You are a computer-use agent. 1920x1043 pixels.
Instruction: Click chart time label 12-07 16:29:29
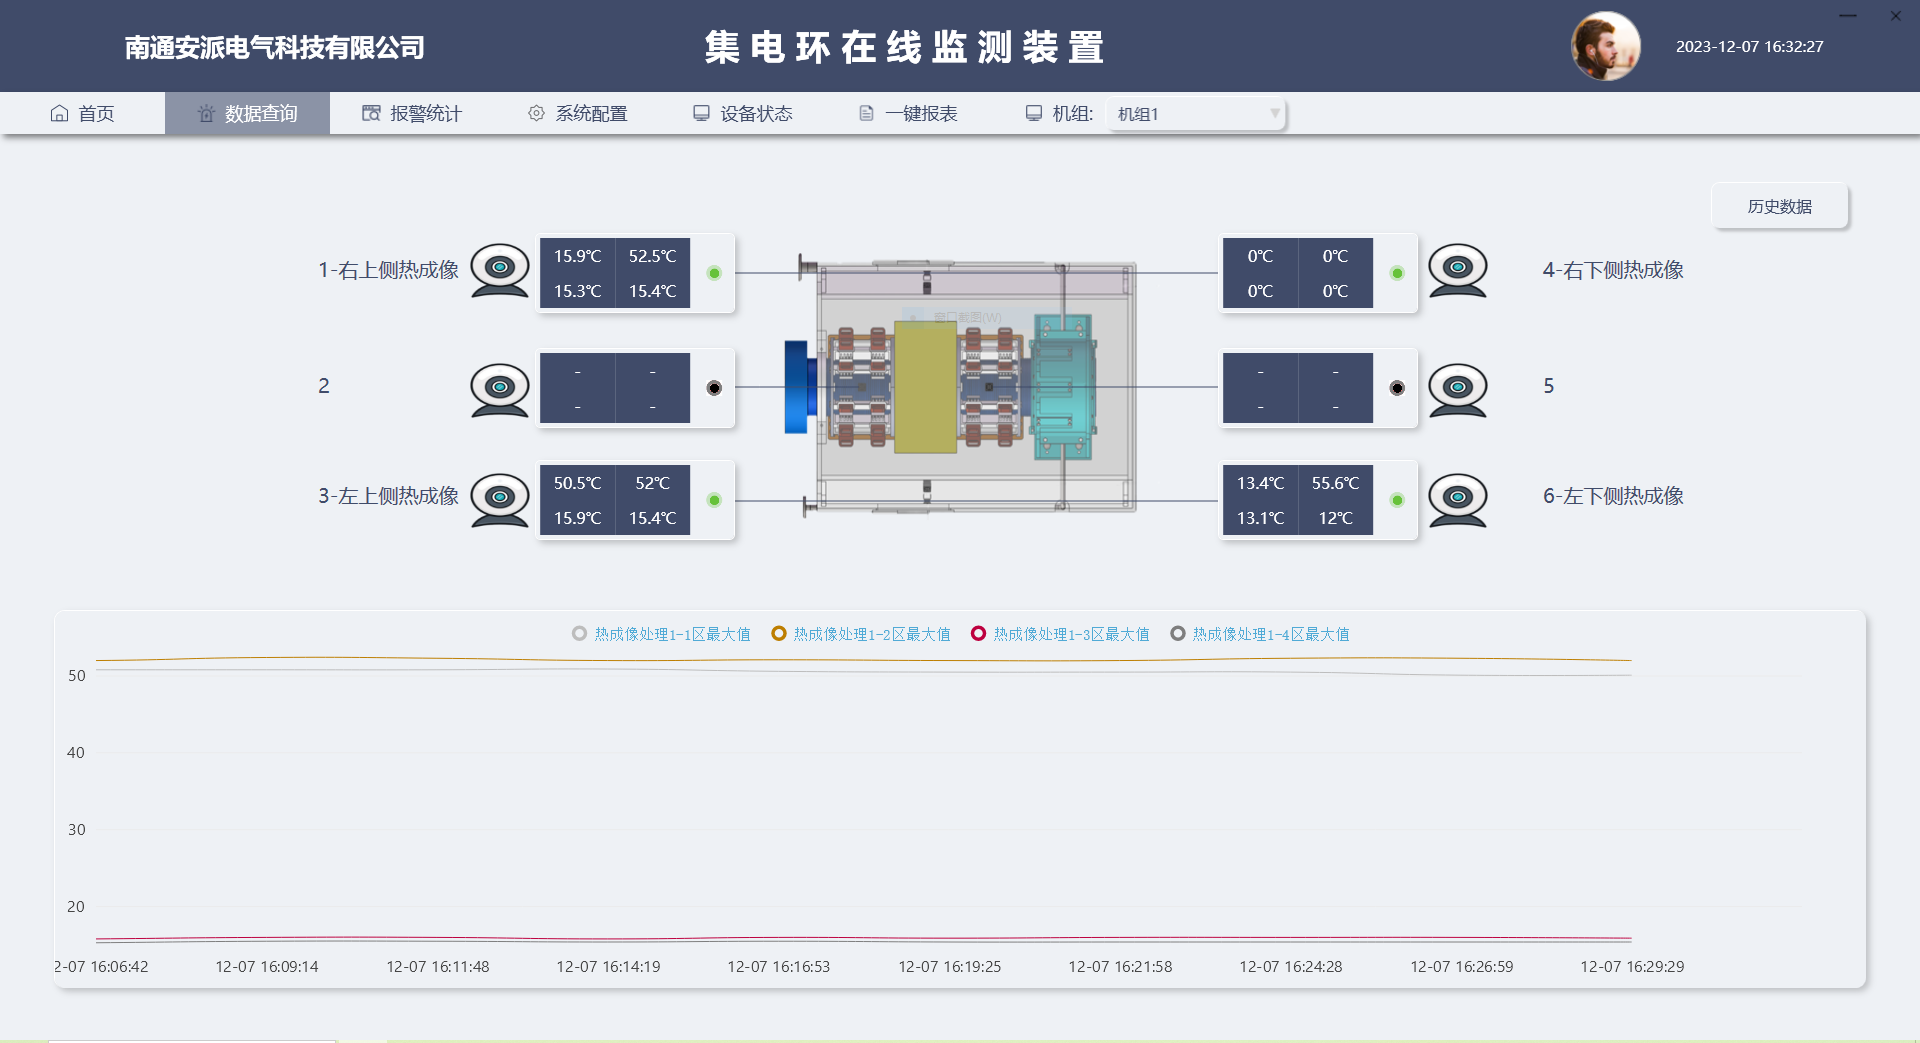[1632, 966]
